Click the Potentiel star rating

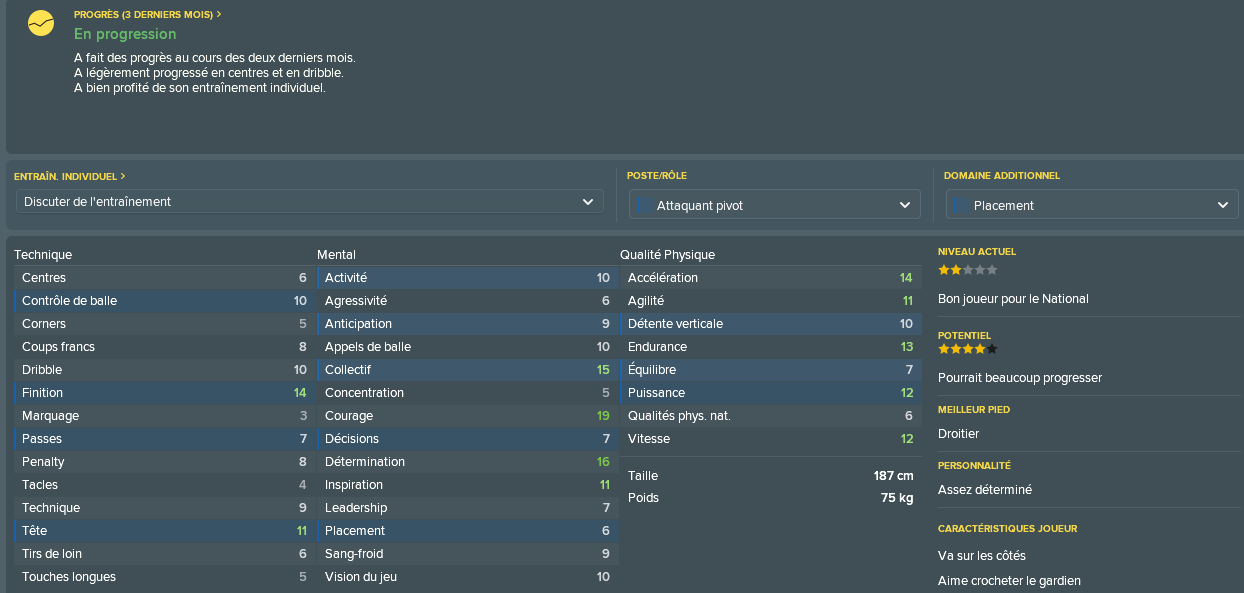pyautogui.click(x=967, y=349)
